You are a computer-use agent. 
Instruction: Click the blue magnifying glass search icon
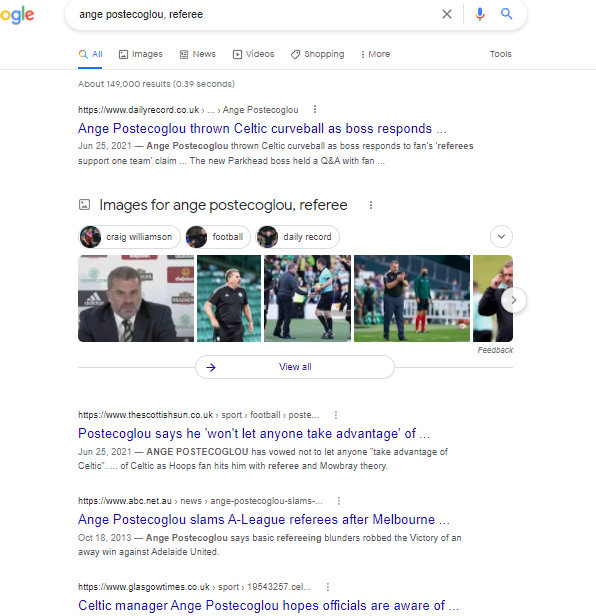[x=506, y=14]
